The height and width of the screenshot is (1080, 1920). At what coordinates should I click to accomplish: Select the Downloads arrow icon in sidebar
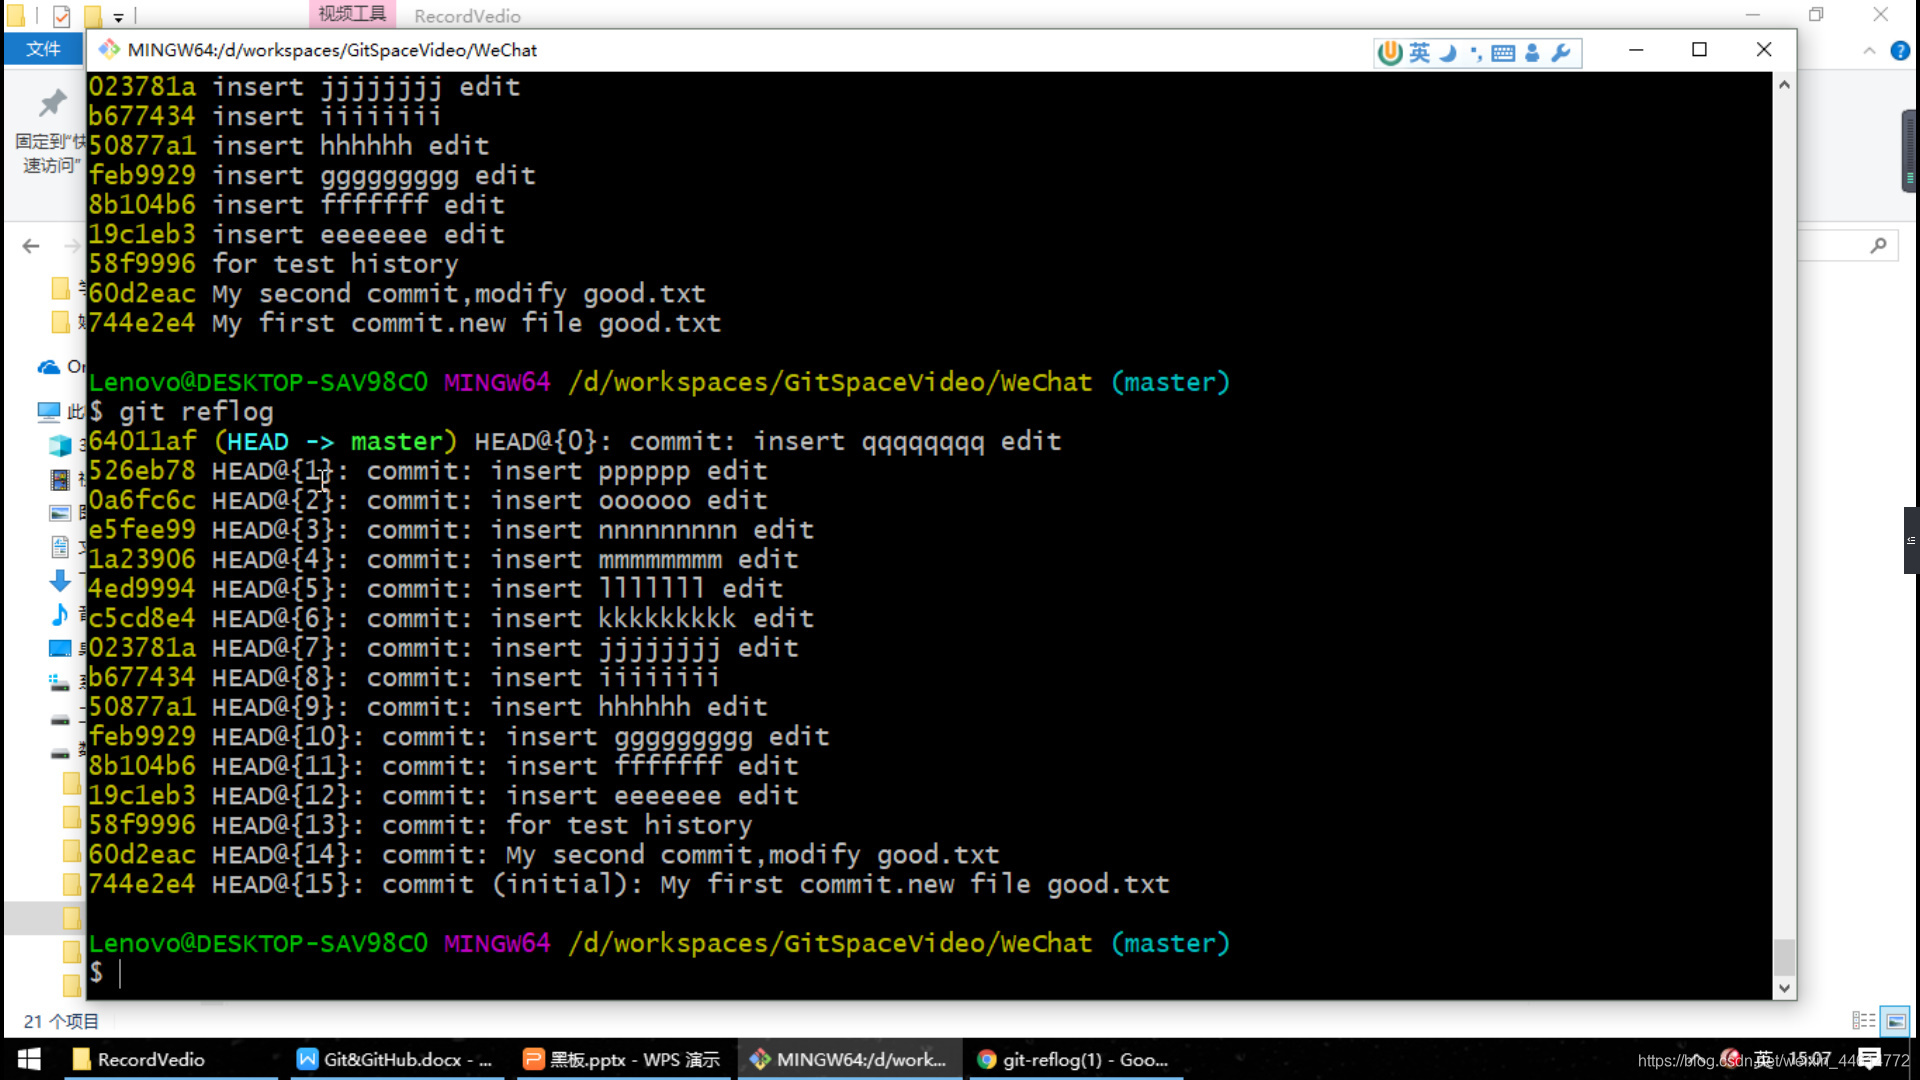(60, 580)
